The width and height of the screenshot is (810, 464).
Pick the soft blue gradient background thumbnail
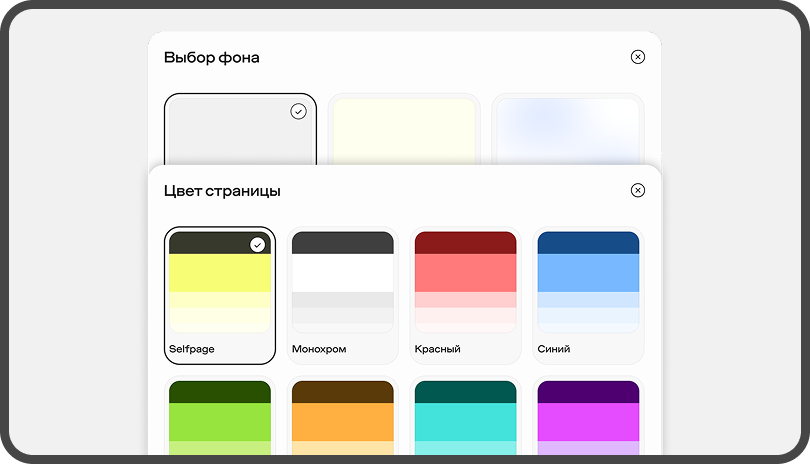[x=568, y=129]
